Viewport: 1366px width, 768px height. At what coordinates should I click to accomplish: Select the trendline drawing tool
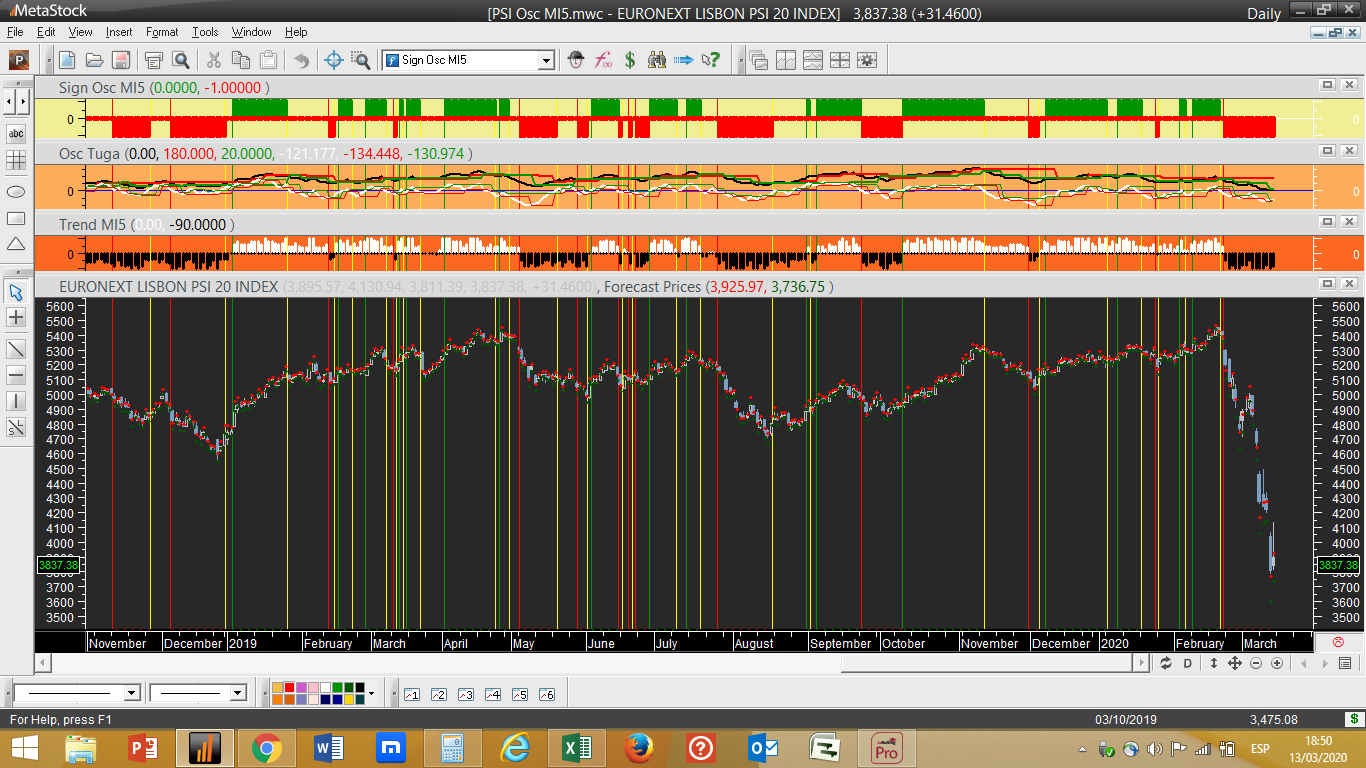pos(16,349)
